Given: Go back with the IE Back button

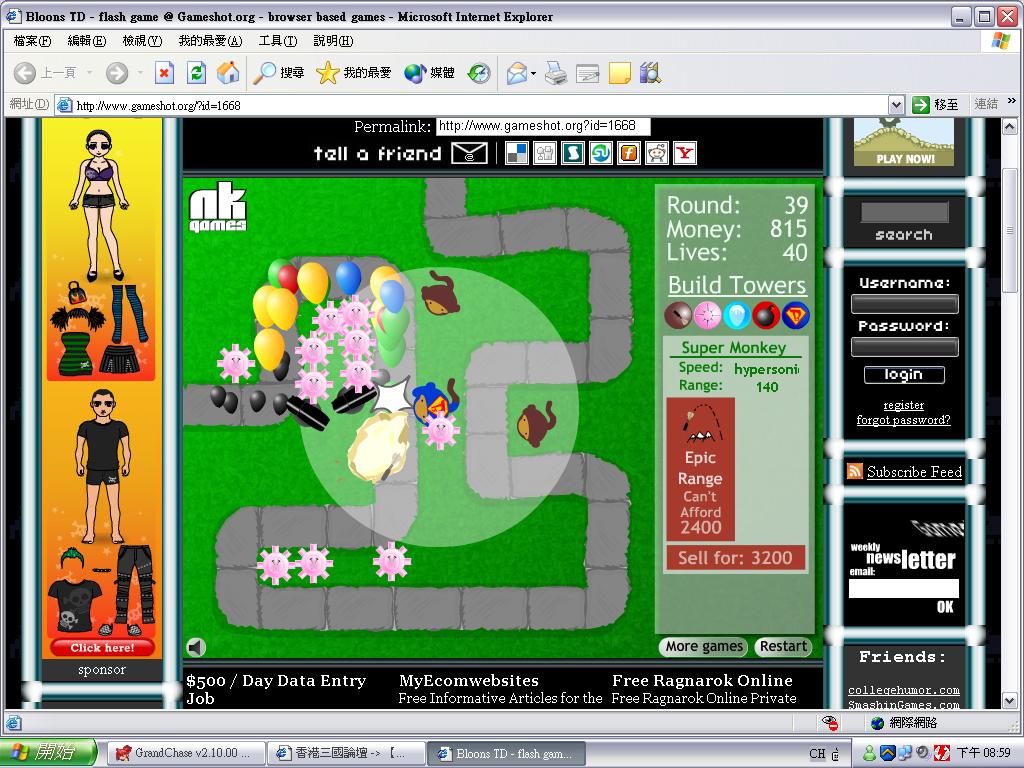Looking at the screenshot, I should tap(44, 72).
